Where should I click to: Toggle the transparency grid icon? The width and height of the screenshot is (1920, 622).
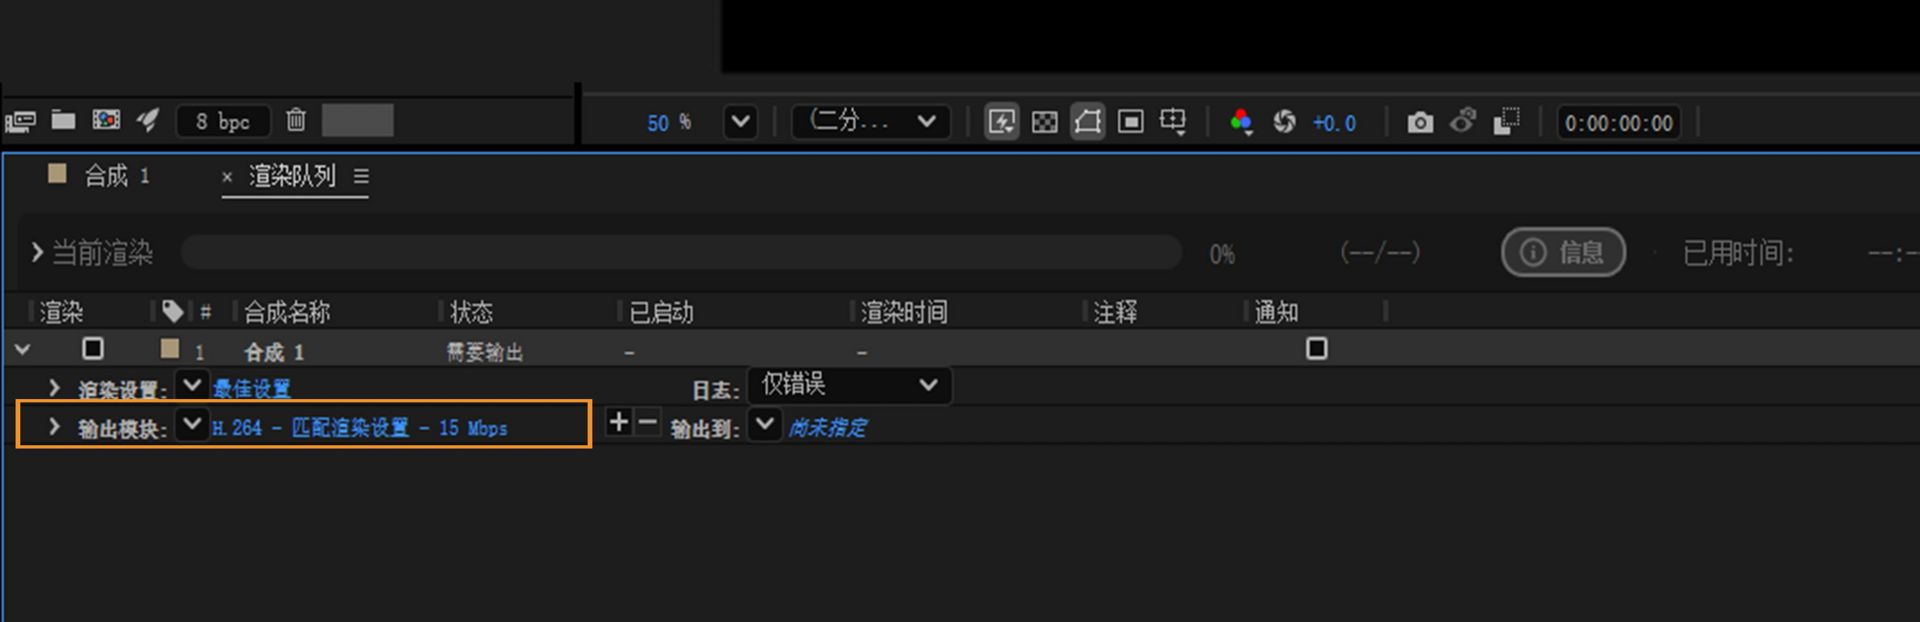pyautogui.click(x=1044, y=122)
